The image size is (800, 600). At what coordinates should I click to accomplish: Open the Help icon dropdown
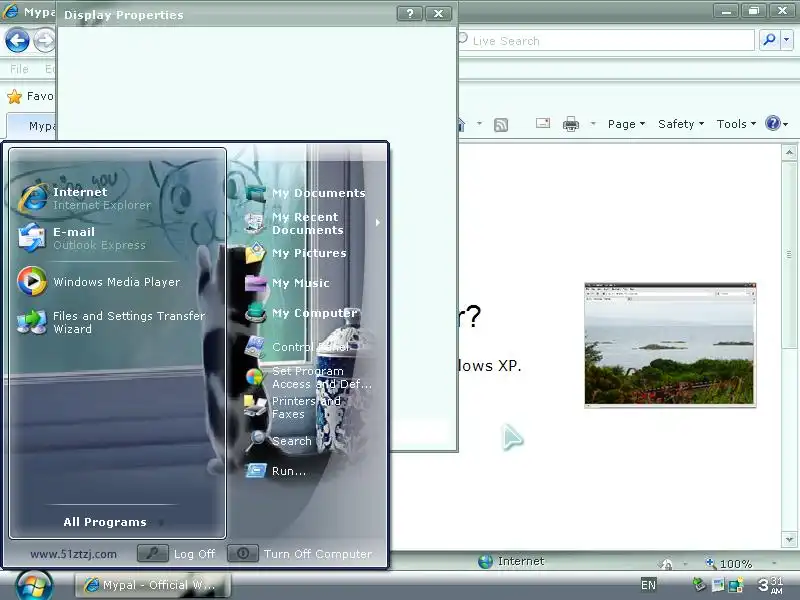(x=777, y=123)
